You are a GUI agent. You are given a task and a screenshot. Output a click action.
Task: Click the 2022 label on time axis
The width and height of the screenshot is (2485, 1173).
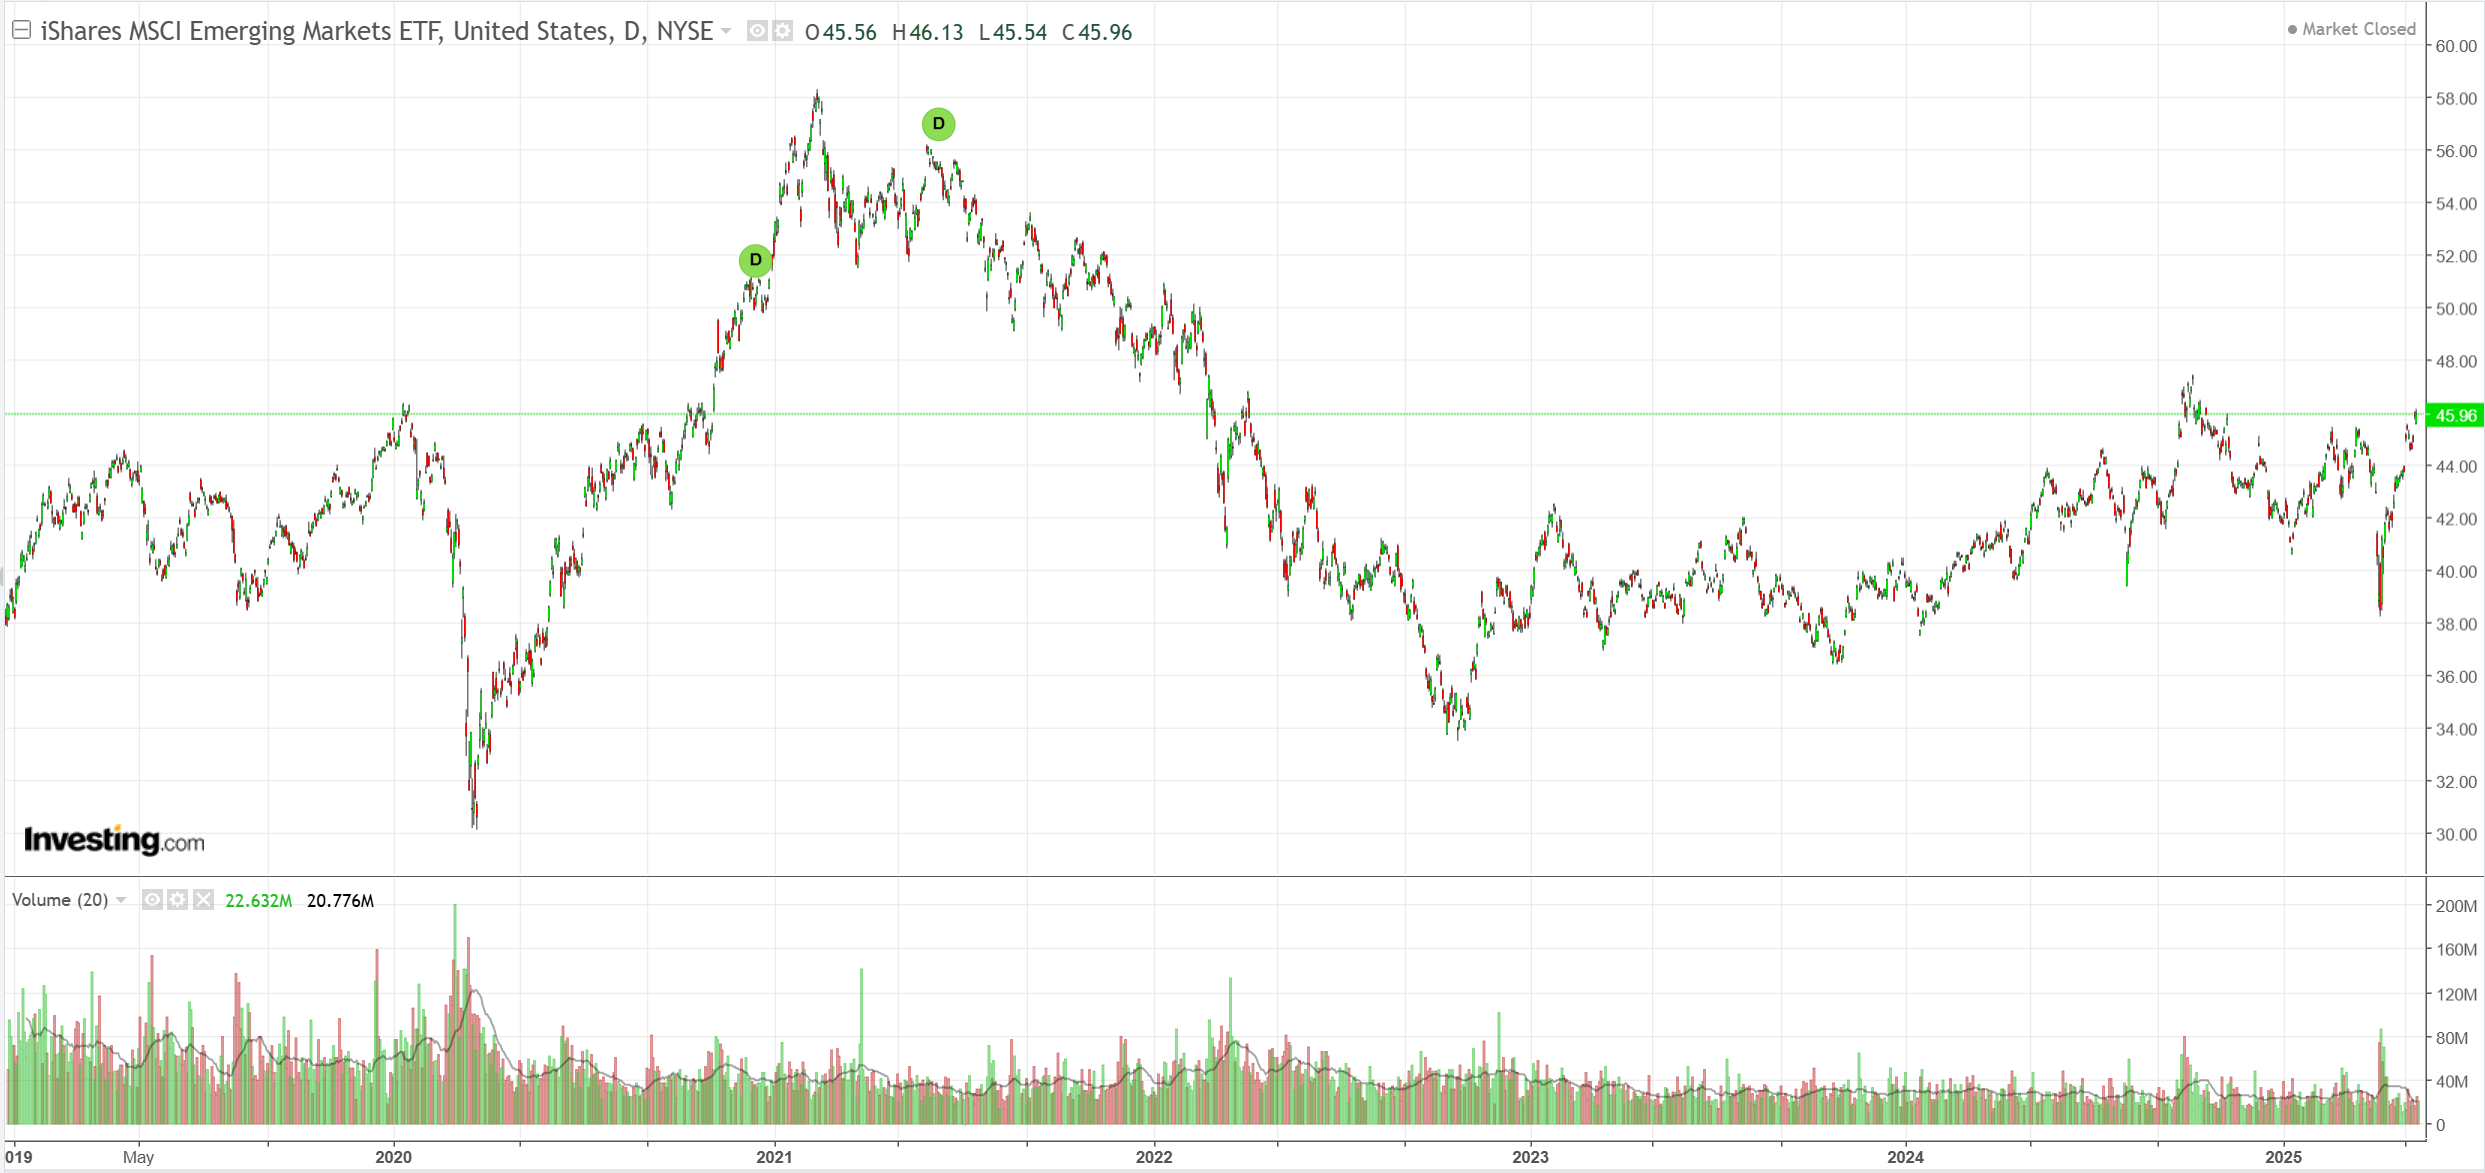coord(1153,1157)
